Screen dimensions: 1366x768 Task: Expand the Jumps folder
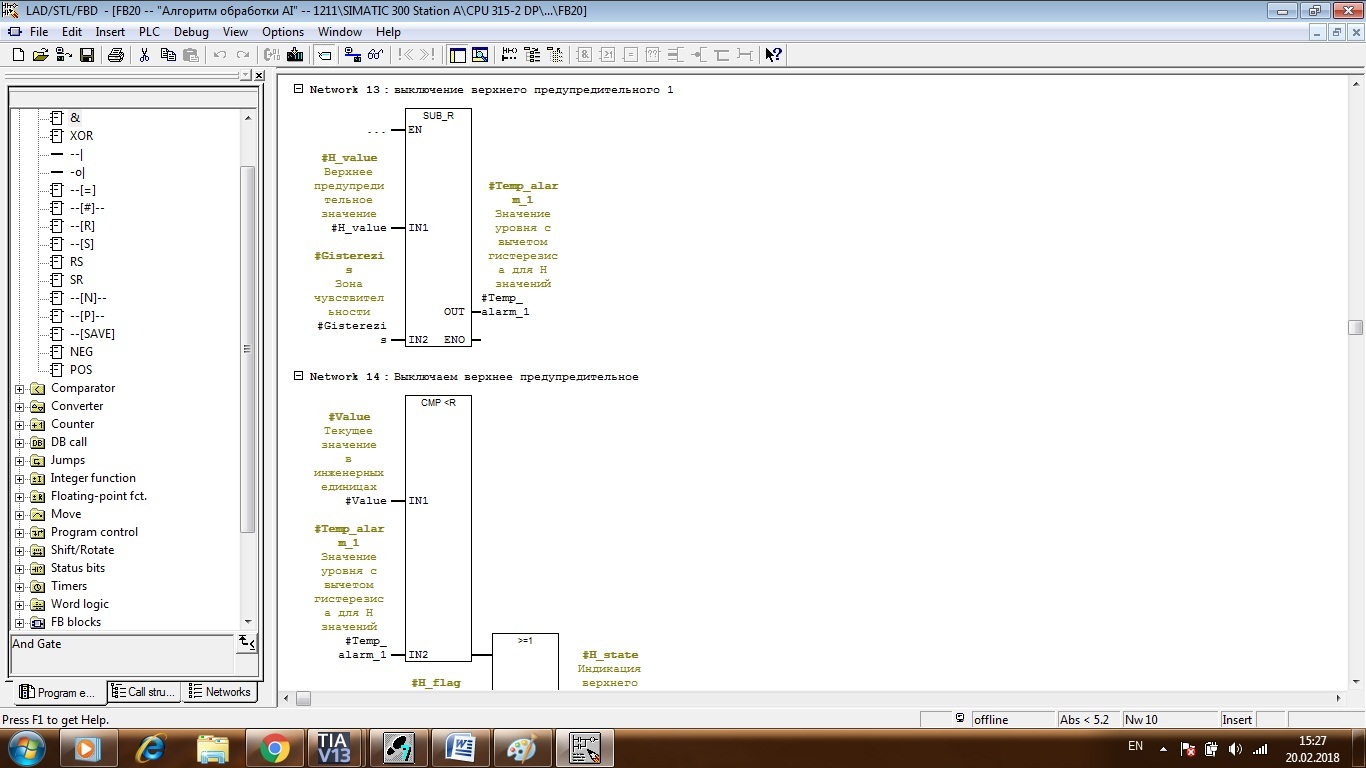pos(19,460)
